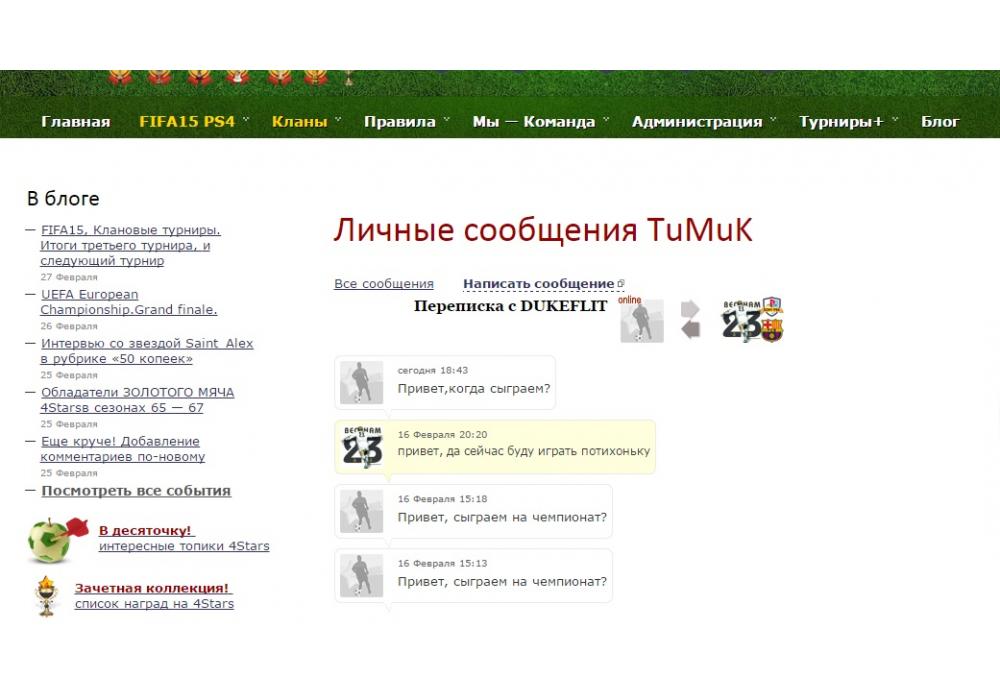Screen dimensions: 1000x700
Task: Click 'Личные сообщения ТиМиК' heading
Action: click(543, 230)
